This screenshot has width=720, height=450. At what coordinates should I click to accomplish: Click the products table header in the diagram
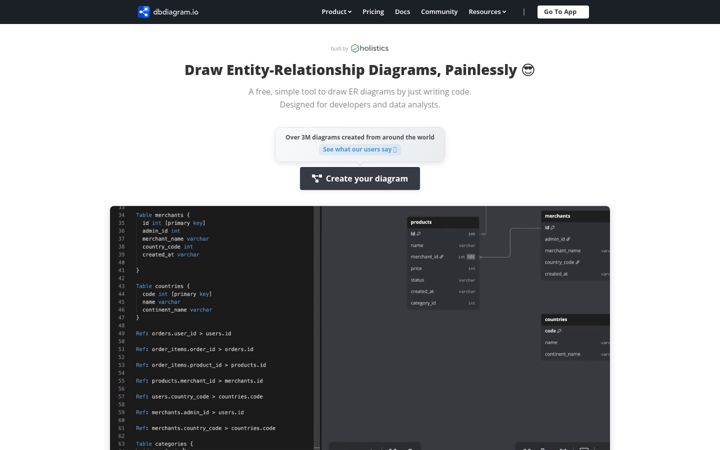point(443,222)
